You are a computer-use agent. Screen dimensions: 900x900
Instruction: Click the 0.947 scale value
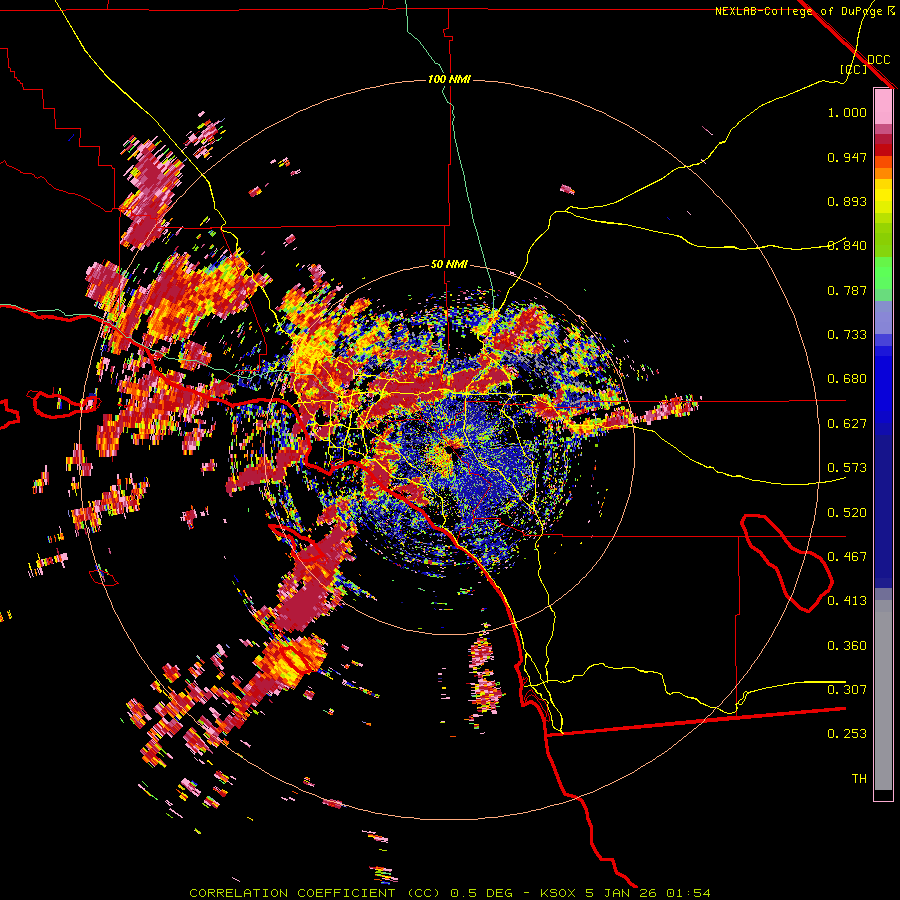[847, 157]
